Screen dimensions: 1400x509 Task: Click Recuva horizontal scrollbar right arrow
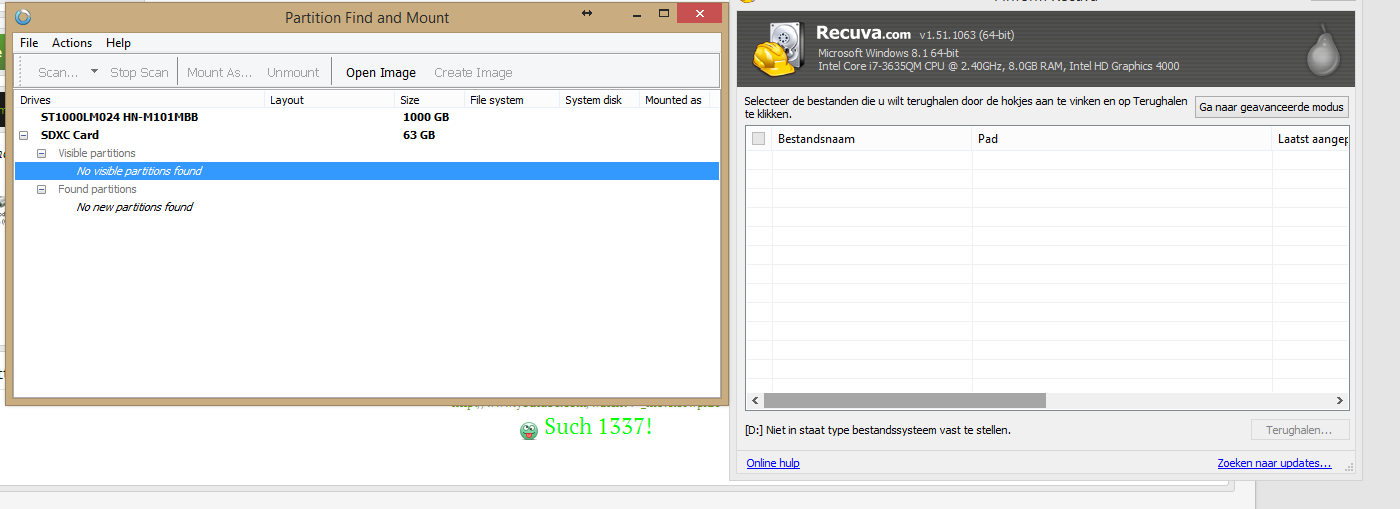point(1341,401)
